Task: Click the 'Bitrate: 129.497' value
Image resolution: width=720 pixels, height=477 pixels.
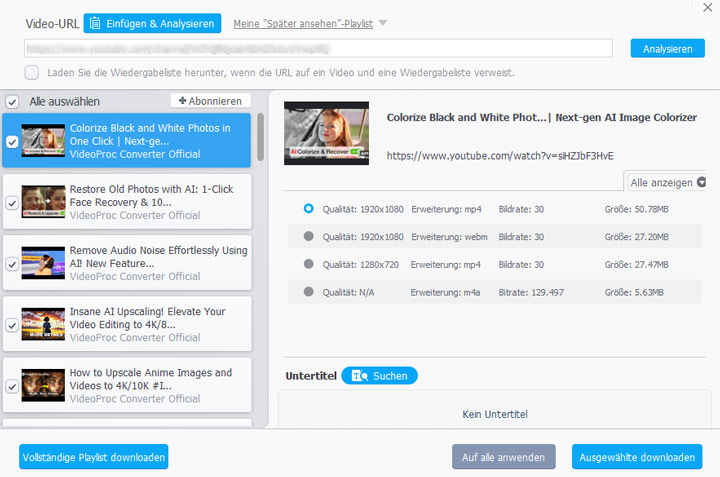Action: click(531, 292)
